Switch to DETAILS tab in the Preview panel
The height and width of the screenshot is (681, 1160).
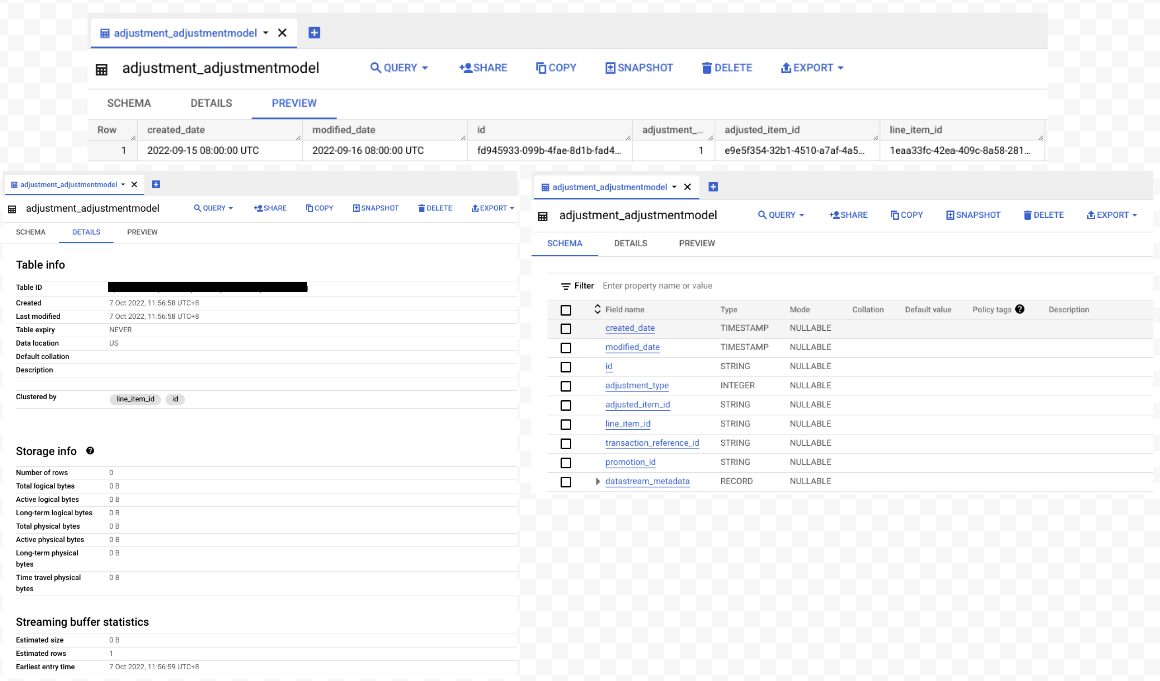click(x=211, y=103)
